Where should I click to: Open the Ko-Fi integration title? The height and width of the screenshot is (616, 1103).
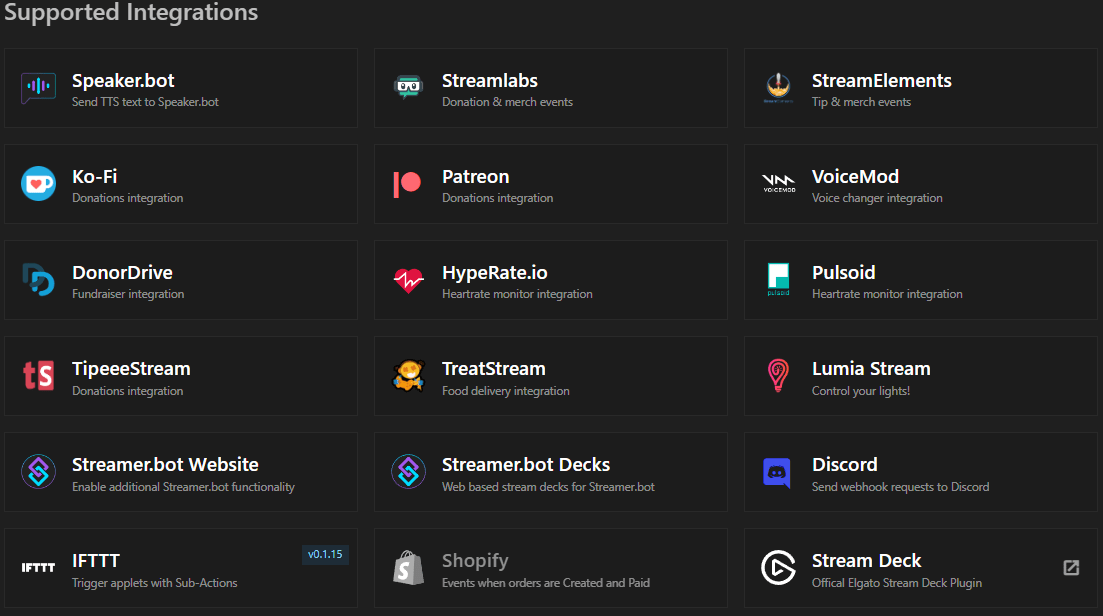[94, 177]
